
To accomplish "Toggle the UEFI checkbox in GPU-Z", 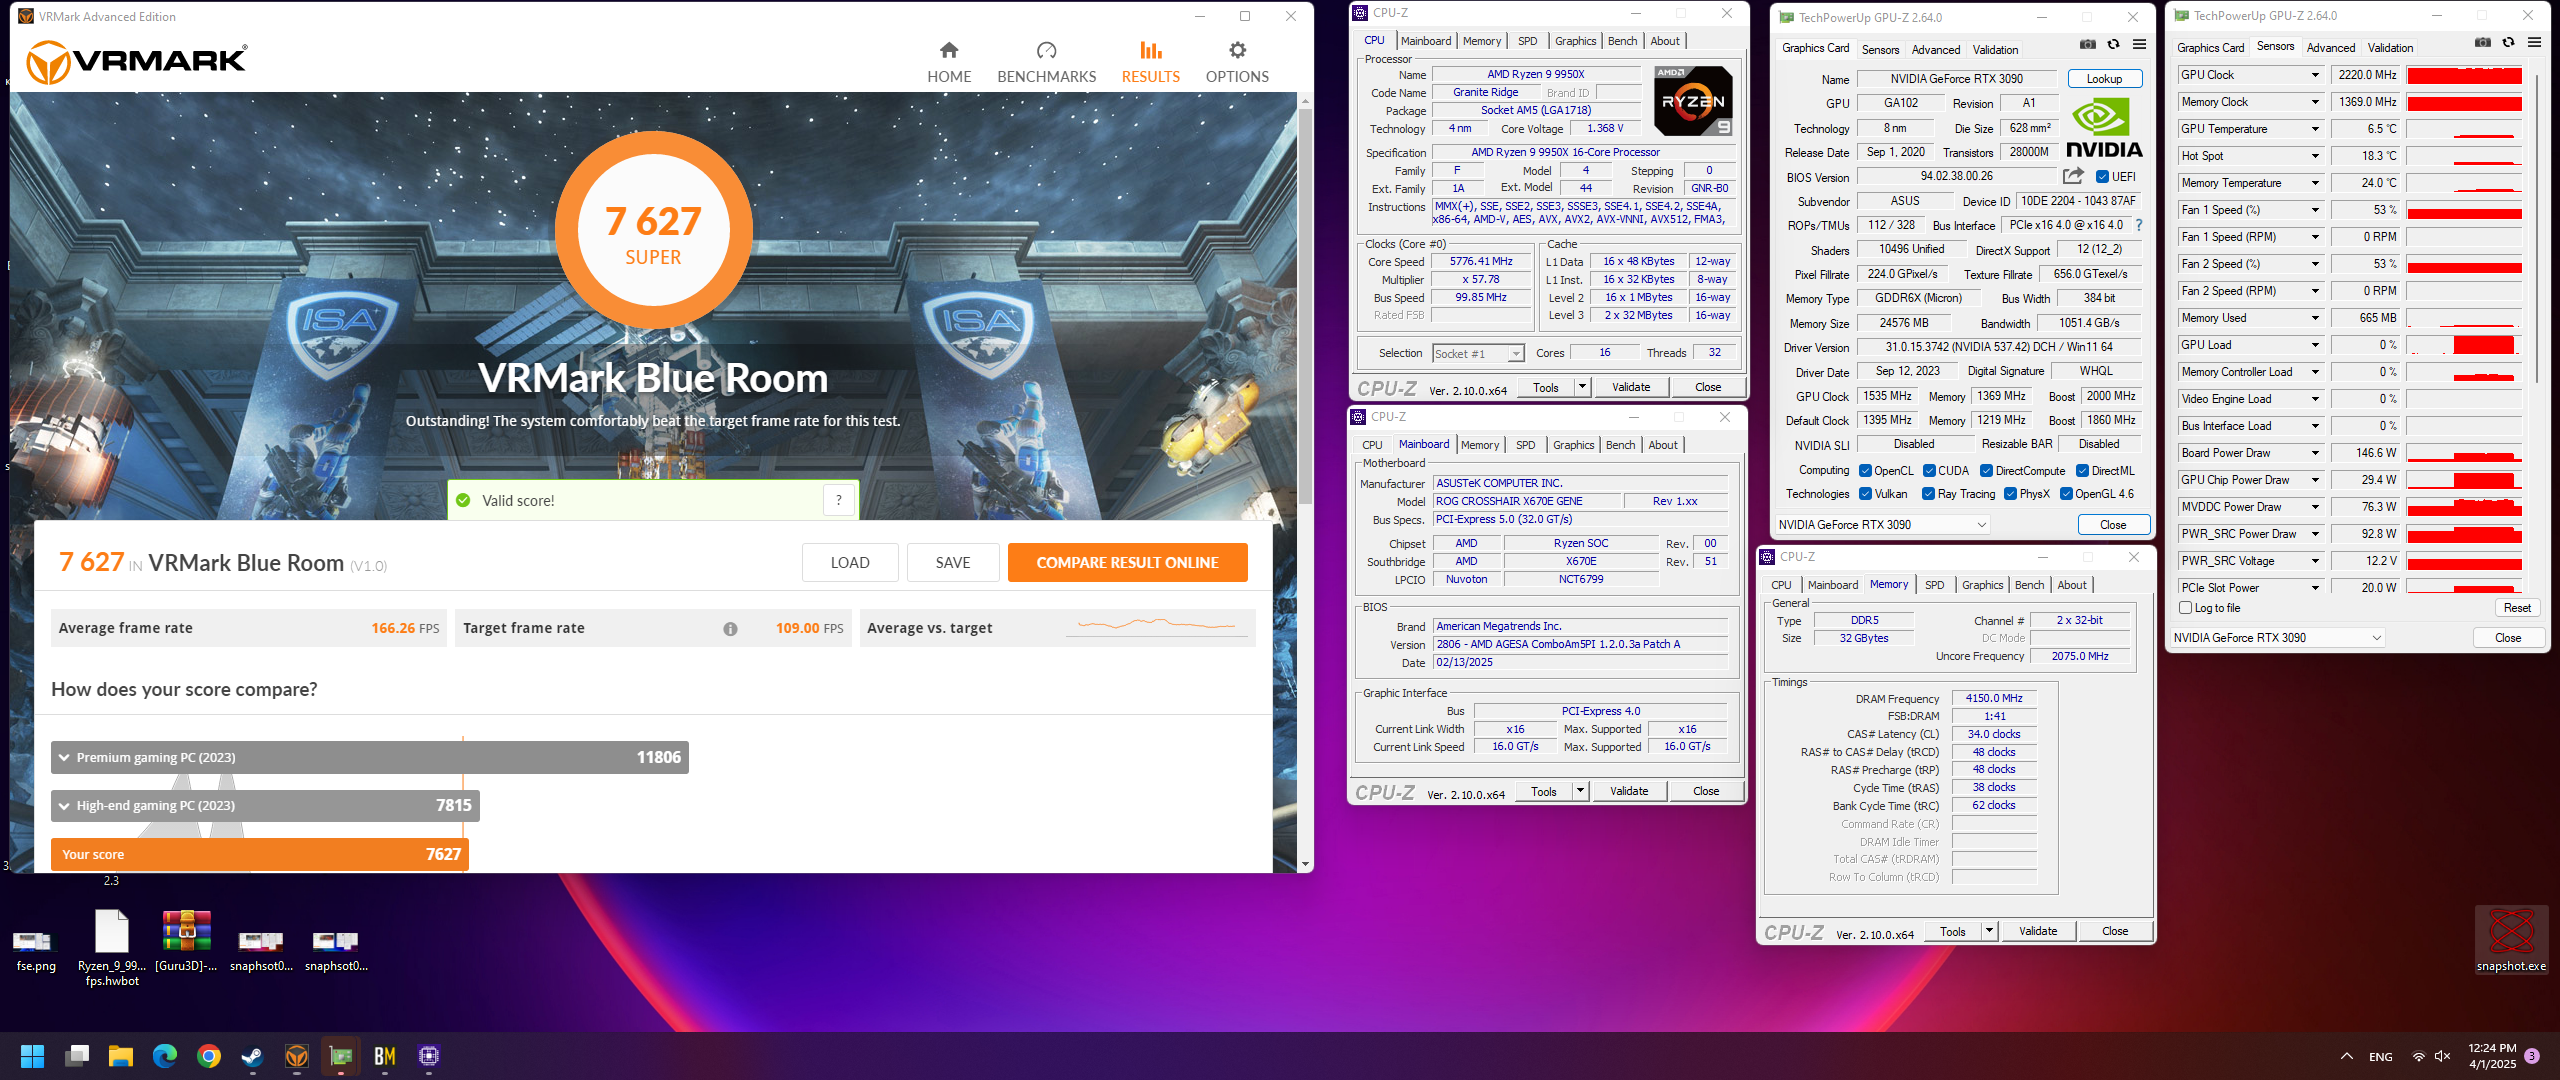I will pos(2102,177).
